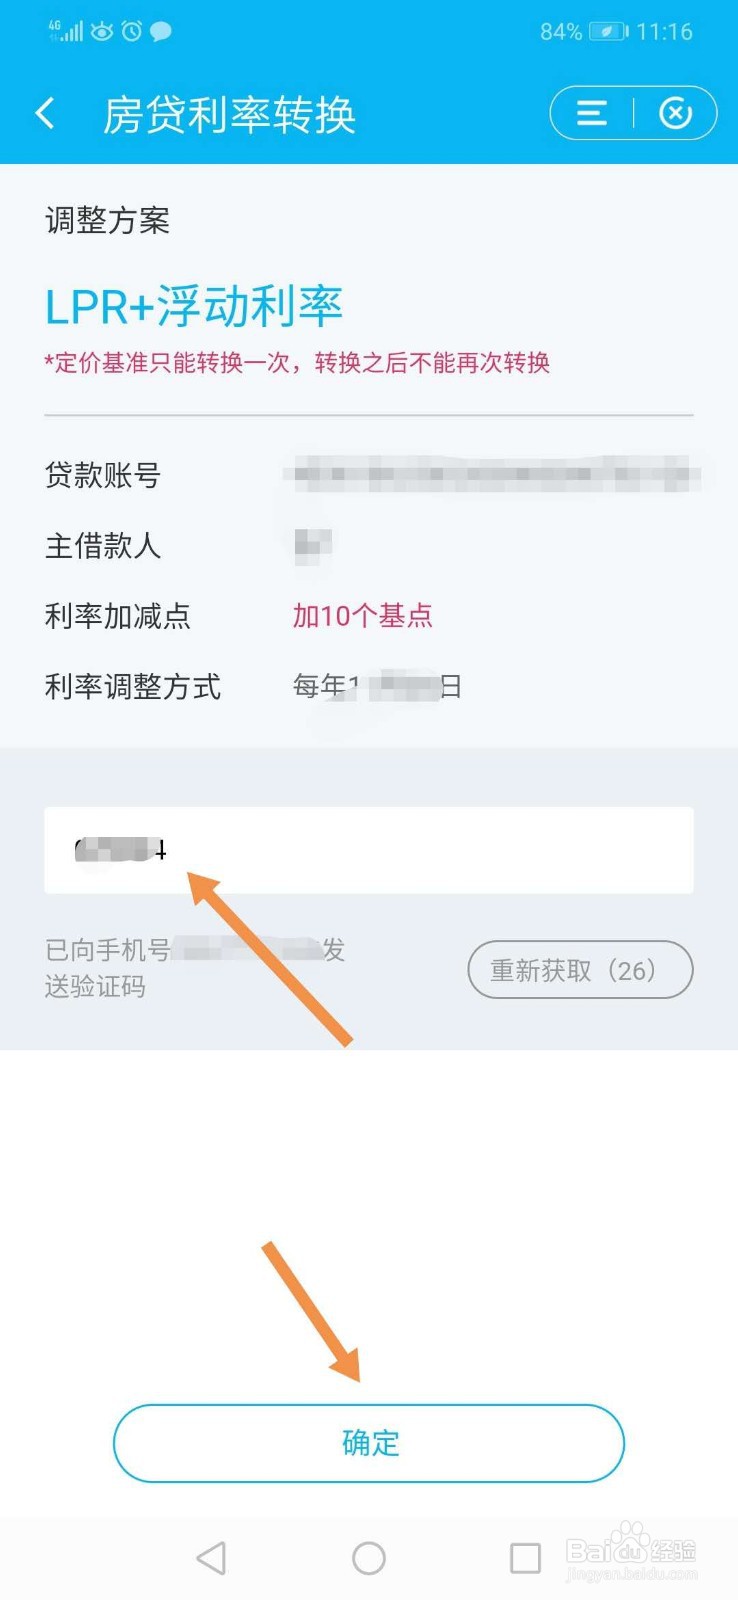Screen dimensions: 738x1600
Task: Tap the message bubble status icon
Action: click(160, 31)
